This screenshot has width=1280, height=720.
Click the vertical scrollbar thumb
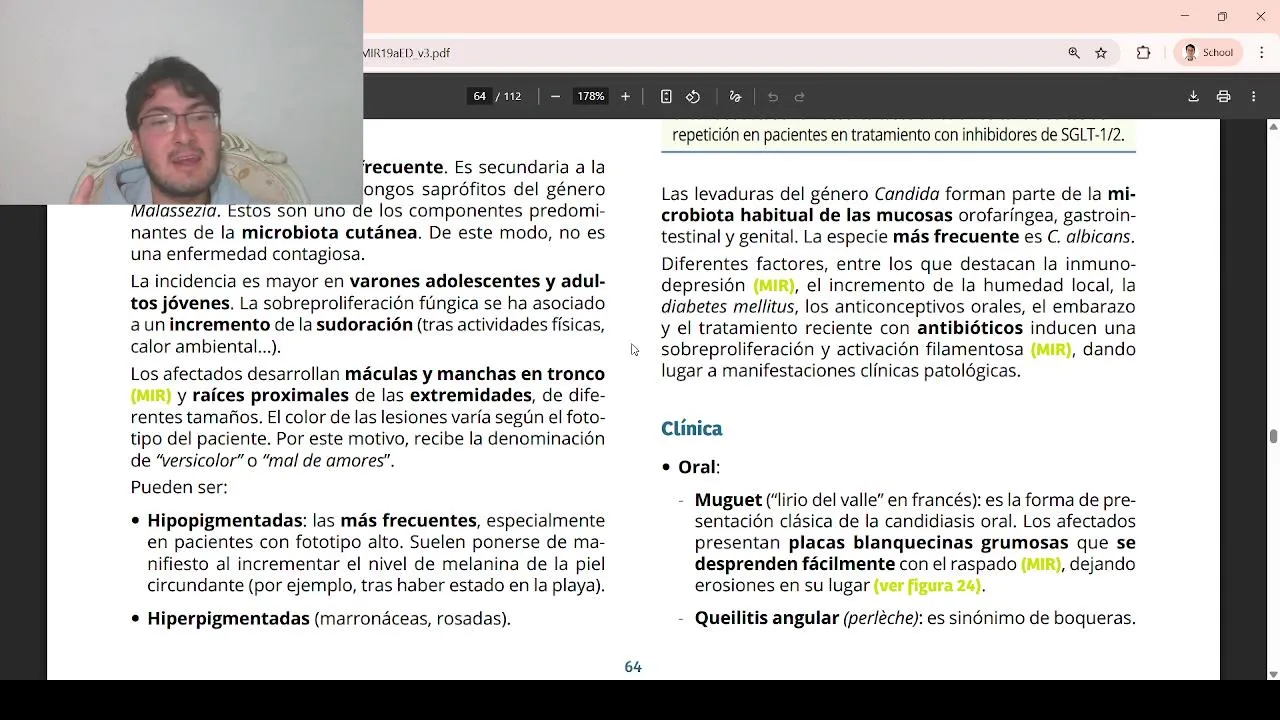[1273, 436]
